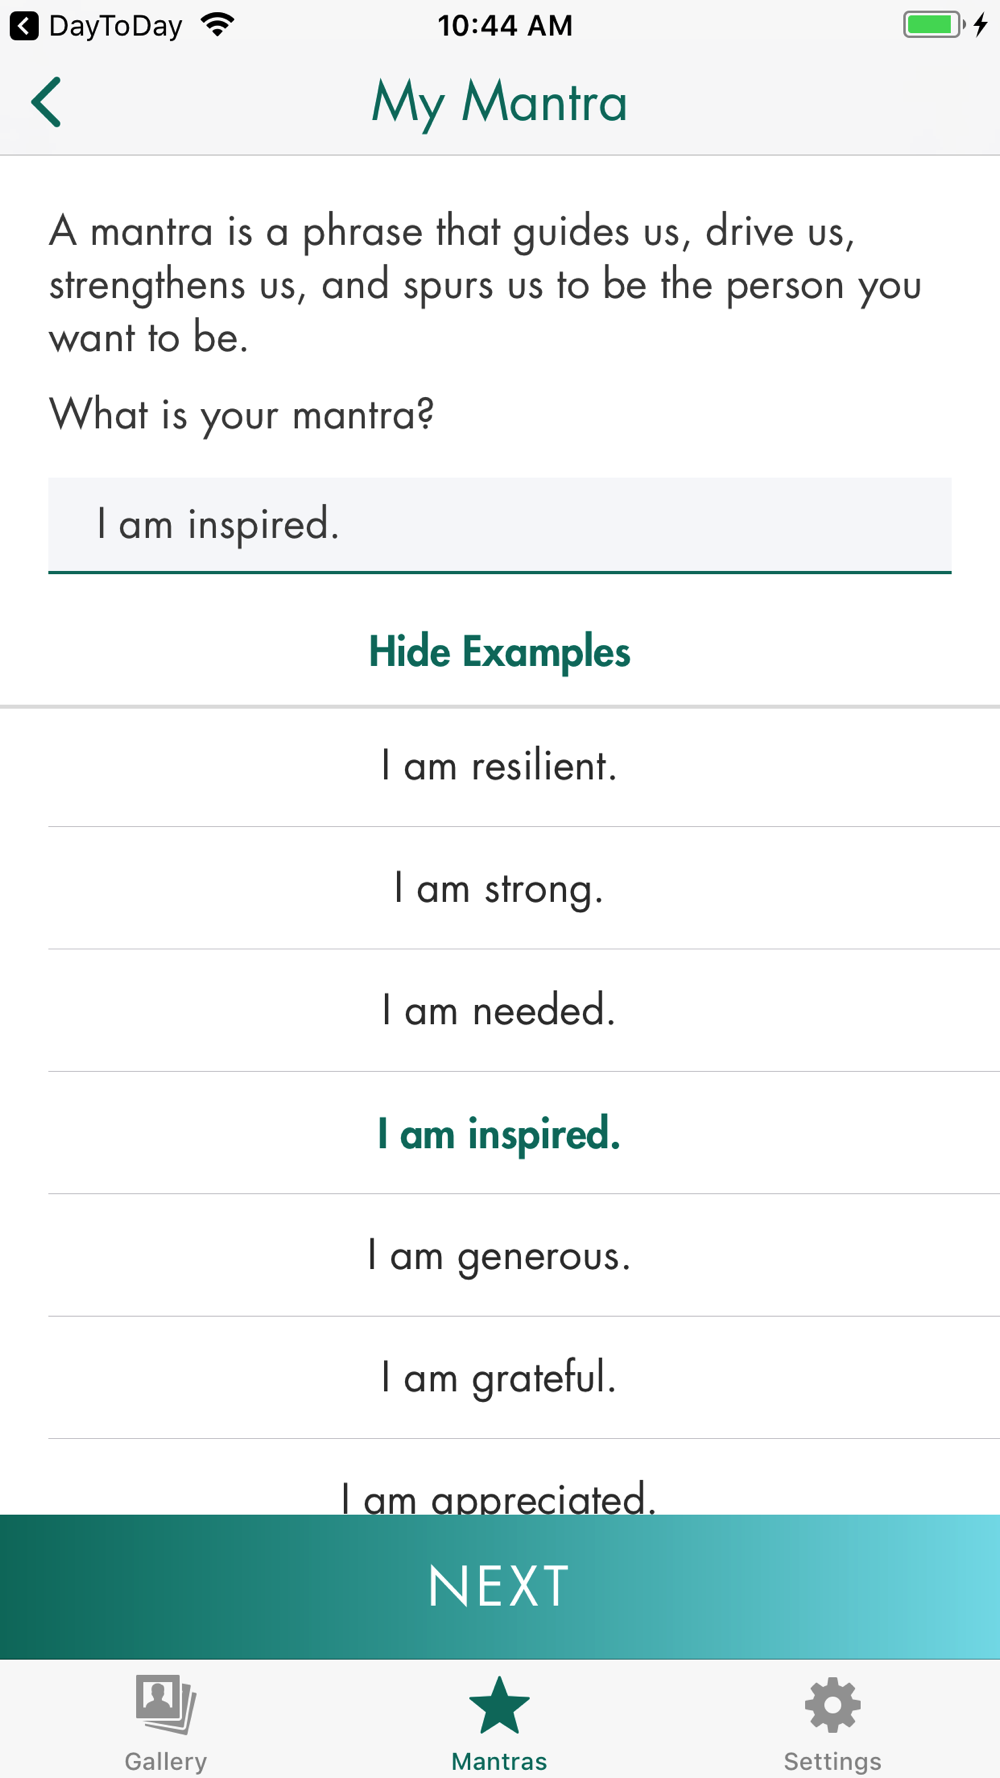Image resolution: width=1000 pixels, height=1778 pixels.
Task: Tap the Wi-Fi status icon
Action: (x=217, y=25)
